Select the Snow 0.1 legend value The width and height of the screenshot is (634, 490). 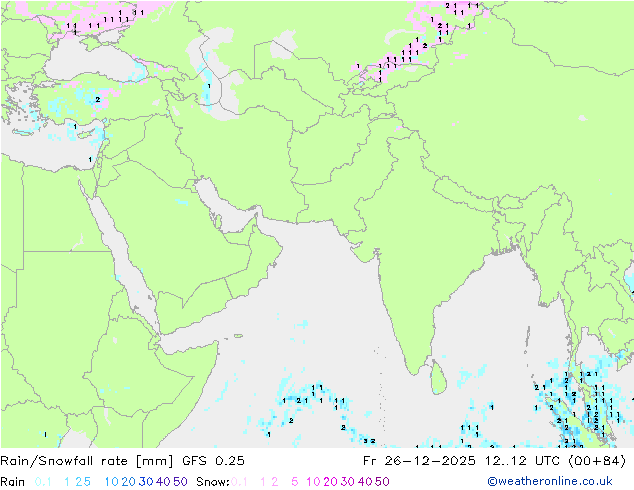click(x=239, y=482)
